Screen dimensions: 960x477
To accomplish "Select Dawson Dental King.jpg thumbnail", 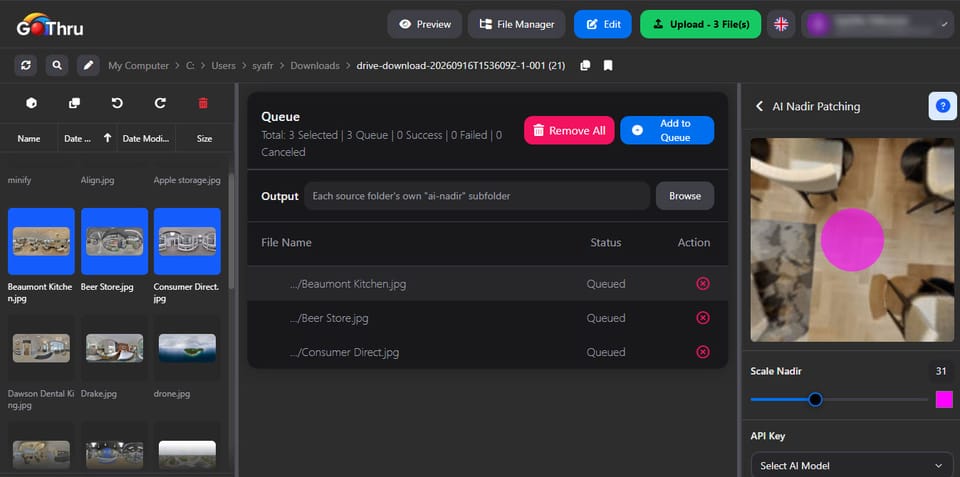I will pyautogui.click(x=41, y=348).
